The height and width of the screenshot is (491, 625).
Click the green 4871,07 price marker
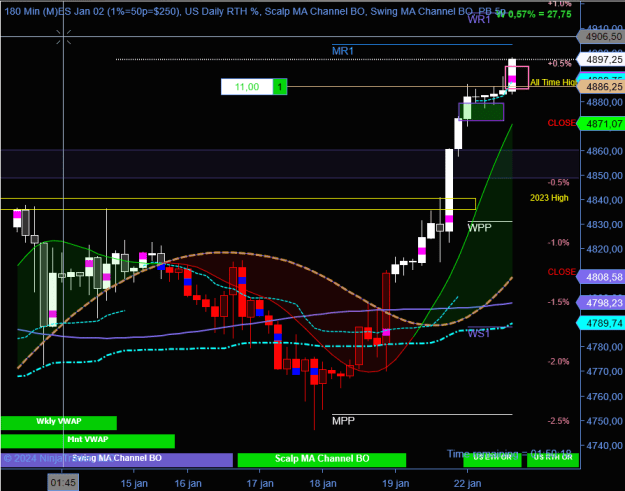click(603, 124)
